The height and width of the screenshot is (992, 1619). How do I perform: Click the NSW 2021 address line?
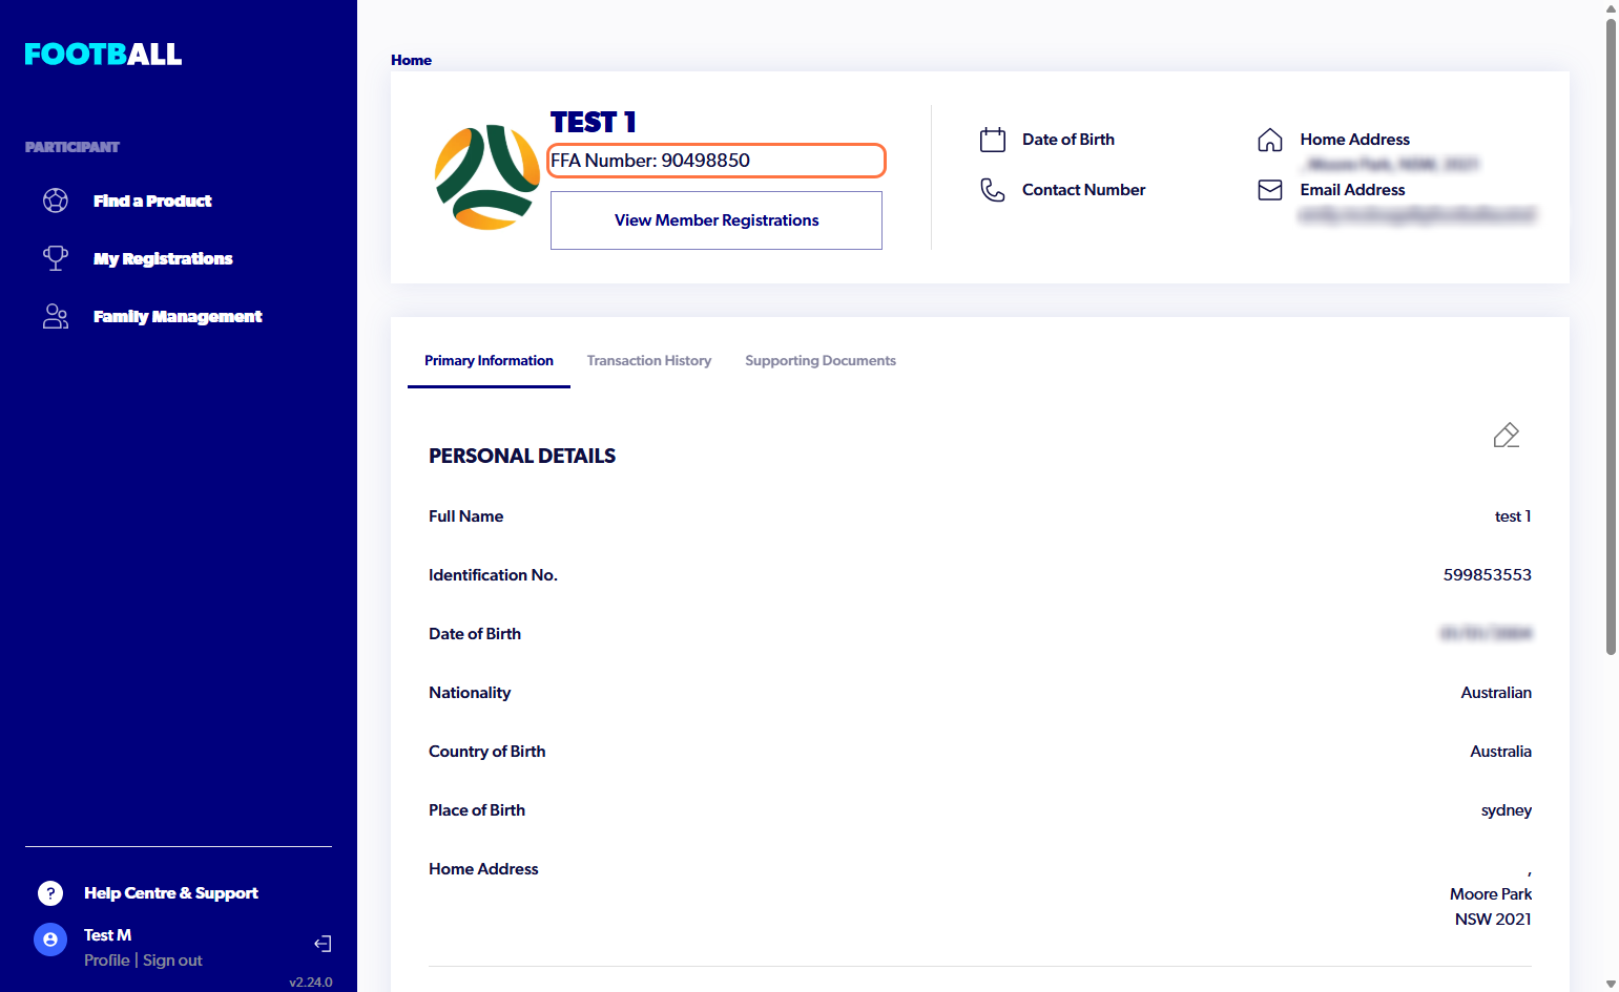[x=1492, y=919]
